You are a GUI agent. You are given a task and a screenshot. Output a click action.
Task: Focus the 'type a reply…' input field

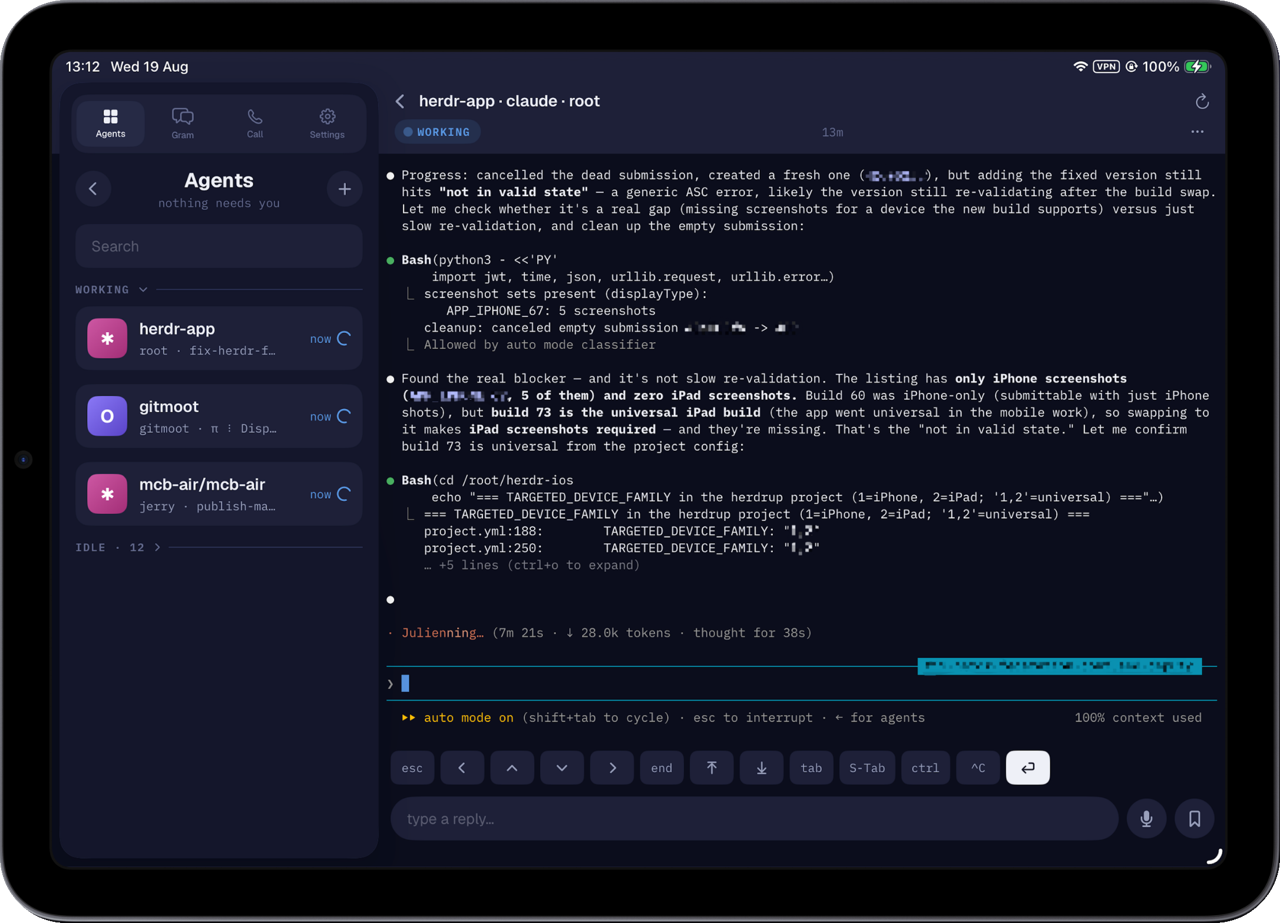point(754,819)
